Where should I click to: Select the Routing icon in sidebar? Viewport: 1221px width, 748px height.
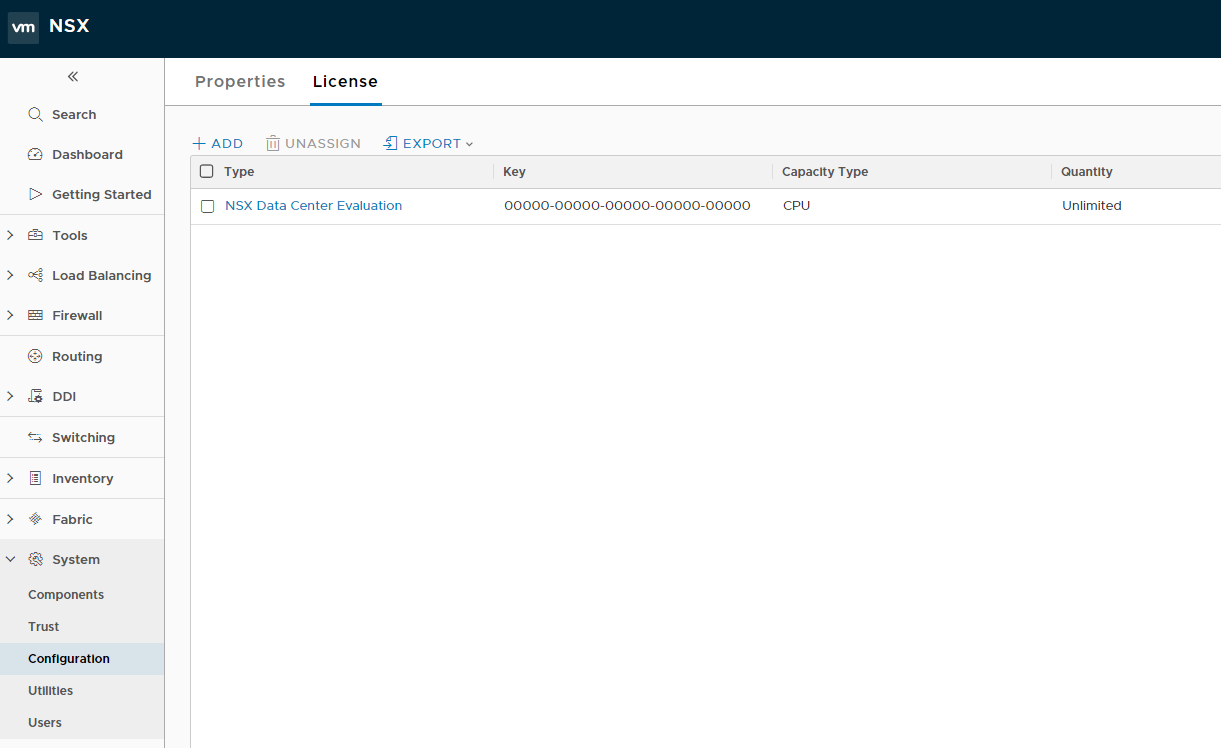tap(36, 357)
